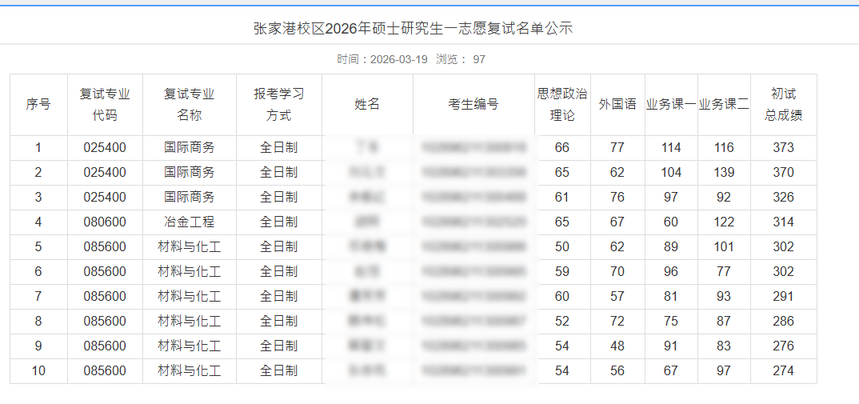Click the 业务课一 column header

tap(671, 104)
